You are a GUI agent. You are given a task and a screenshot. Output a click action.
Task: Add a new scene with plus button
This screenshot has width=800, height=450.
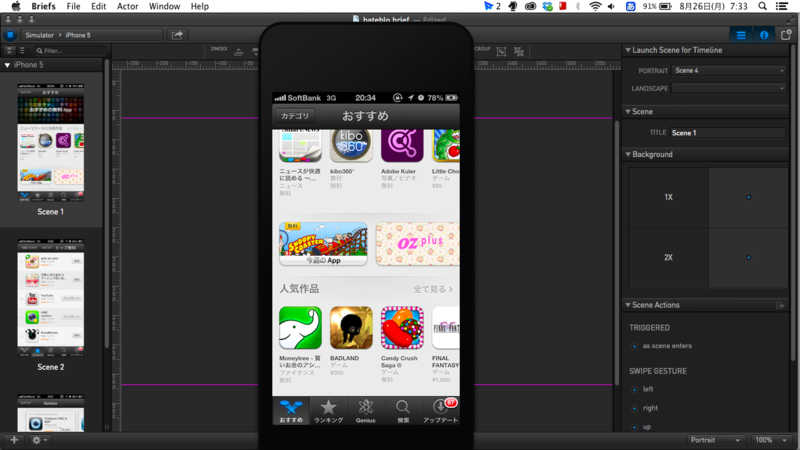(14, 440)
